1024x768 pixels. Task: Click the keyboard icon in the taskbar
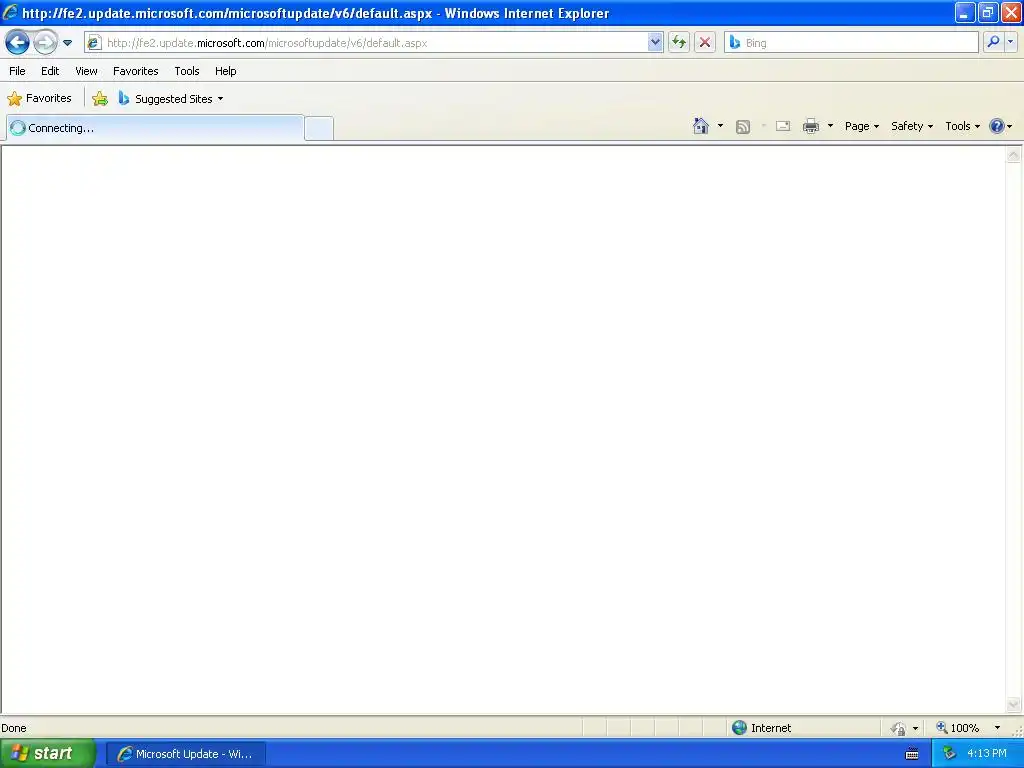point(912,754)
